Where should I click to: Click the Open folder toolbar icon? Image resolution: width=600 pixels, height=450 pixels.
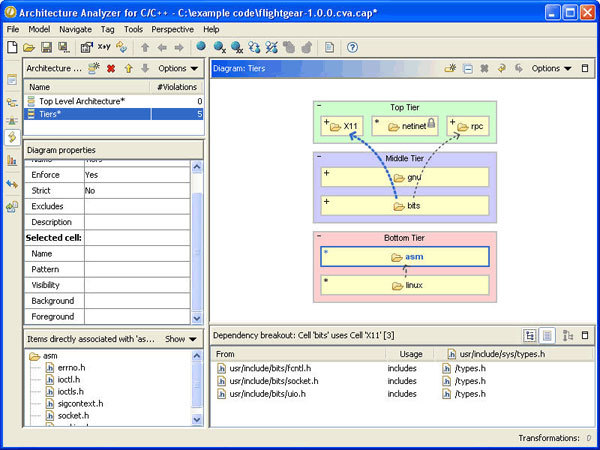[x=29, y=47]
